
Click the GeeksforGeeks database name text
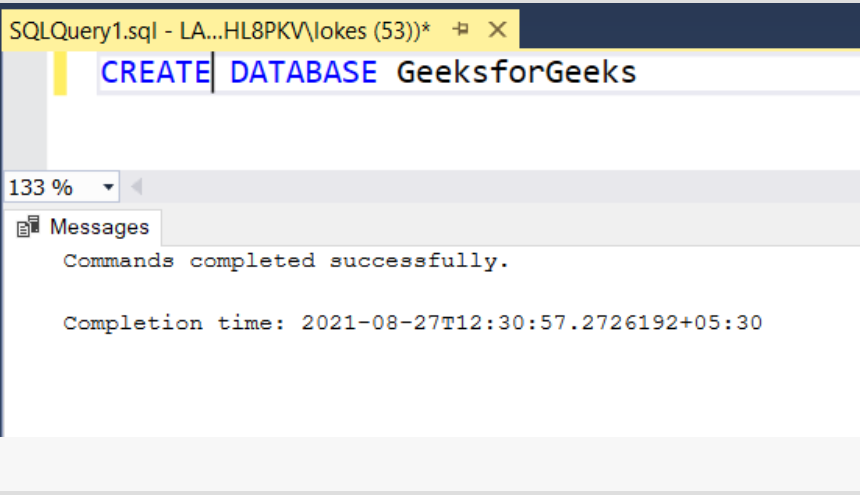(x=516, y=73)
